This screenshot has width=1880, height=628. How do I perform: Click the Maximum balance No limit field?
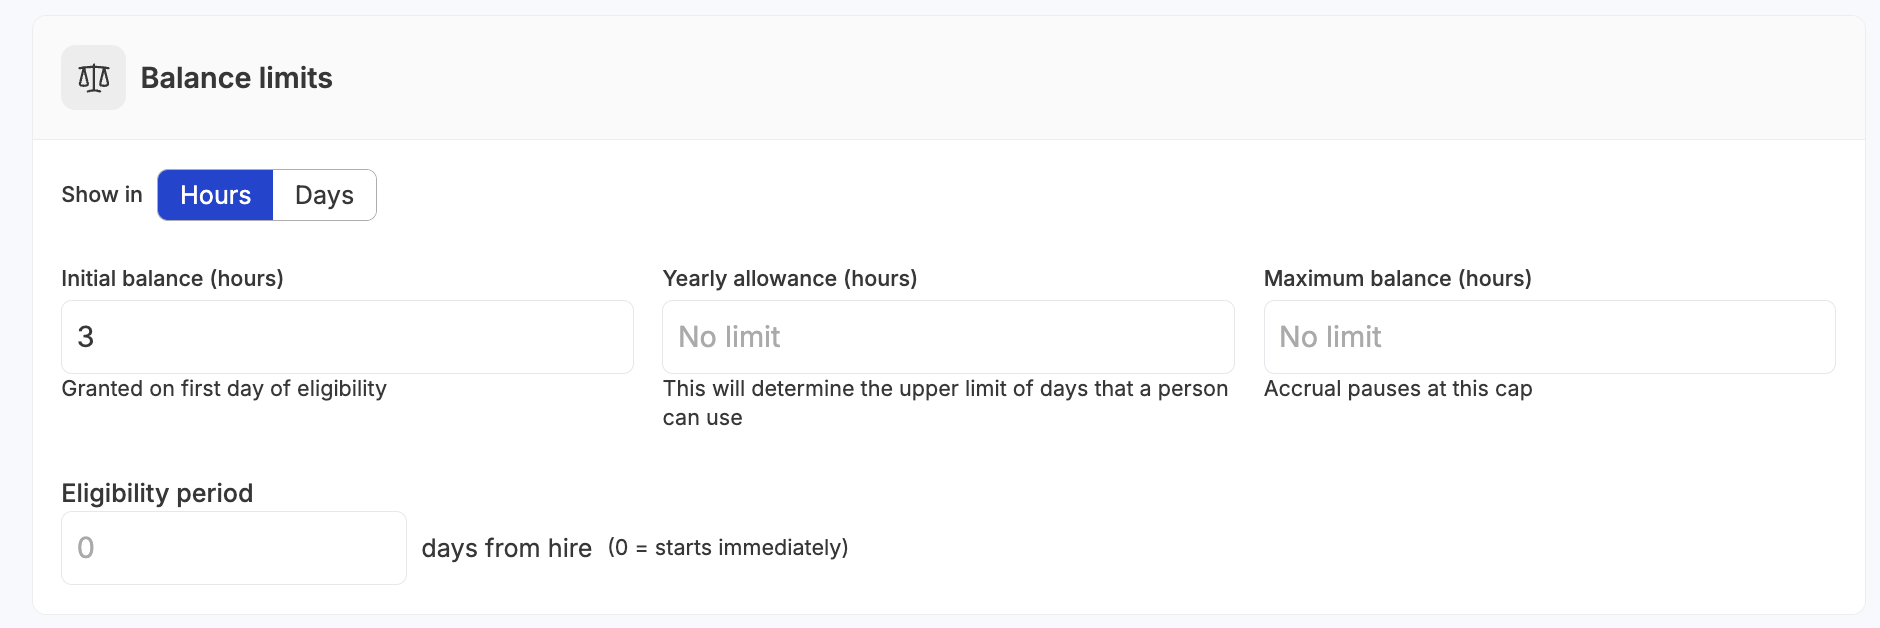(x=1549, y=337)
